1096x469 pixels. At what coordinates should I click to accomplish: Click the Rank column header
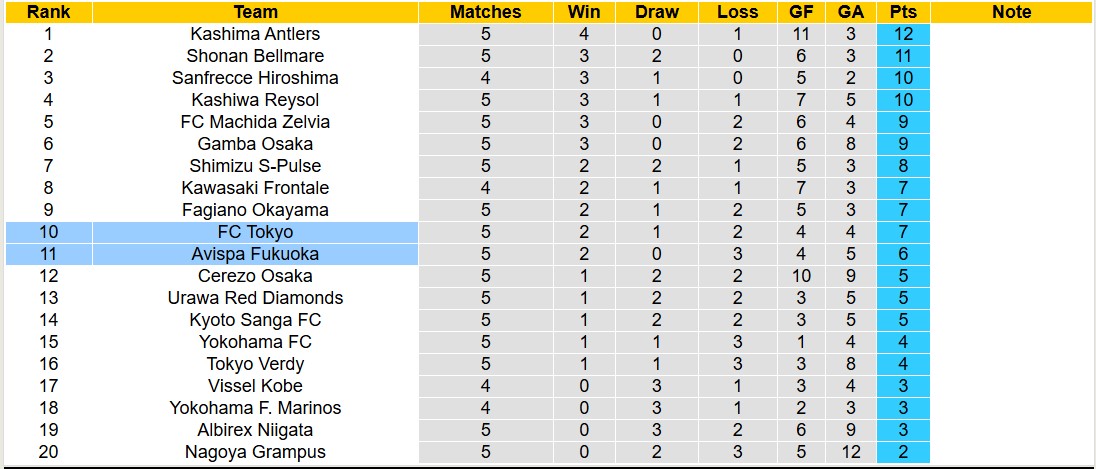coord(47,12)
